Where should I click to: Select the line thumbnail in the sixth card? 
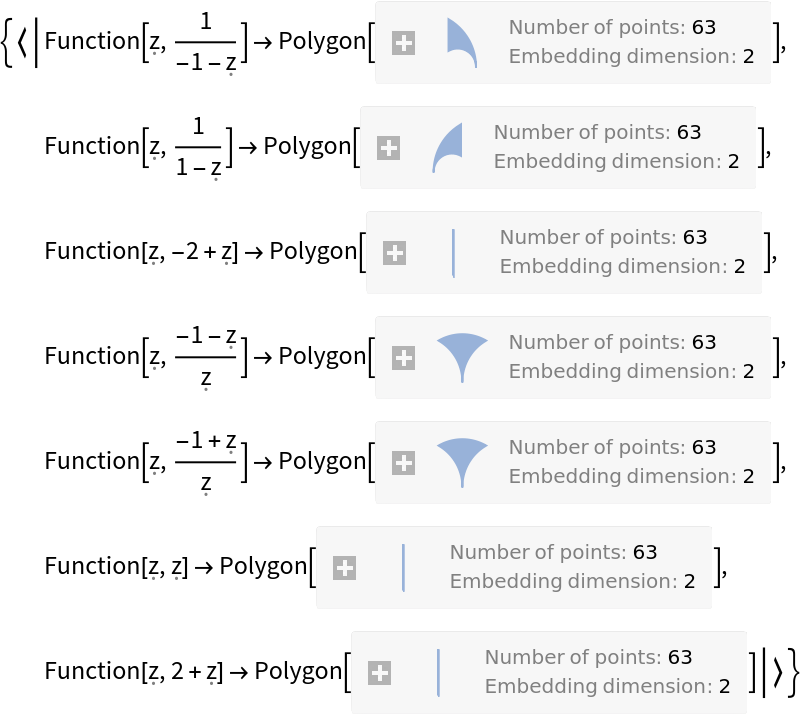403,568
